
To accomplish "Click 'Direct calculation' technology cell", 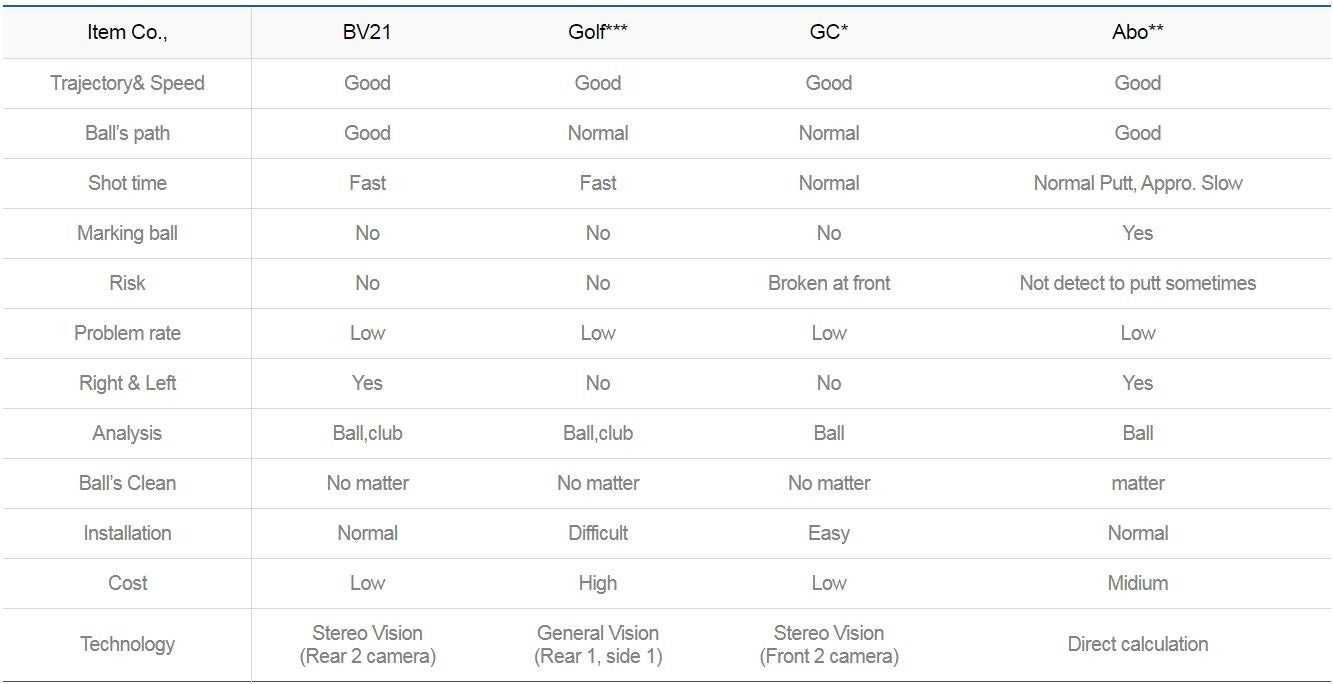I will click(x=1137, y=644).
